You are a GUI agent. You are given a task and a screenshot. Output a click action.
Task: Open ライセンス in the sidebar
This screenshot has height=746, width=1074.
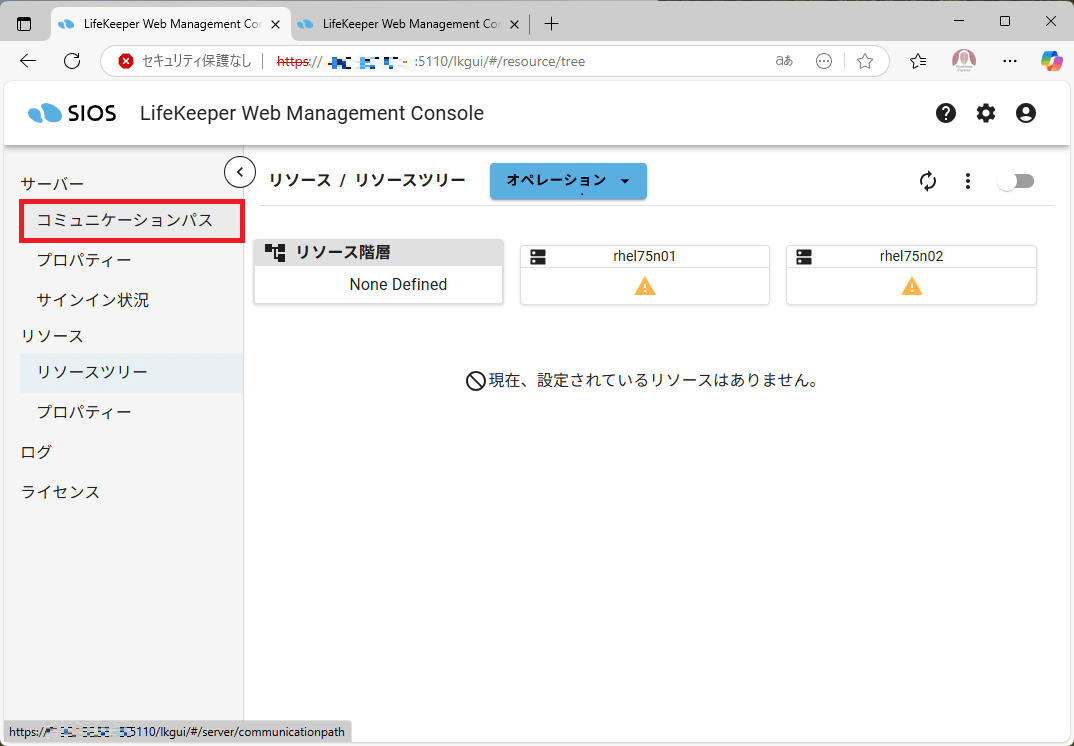60,492
